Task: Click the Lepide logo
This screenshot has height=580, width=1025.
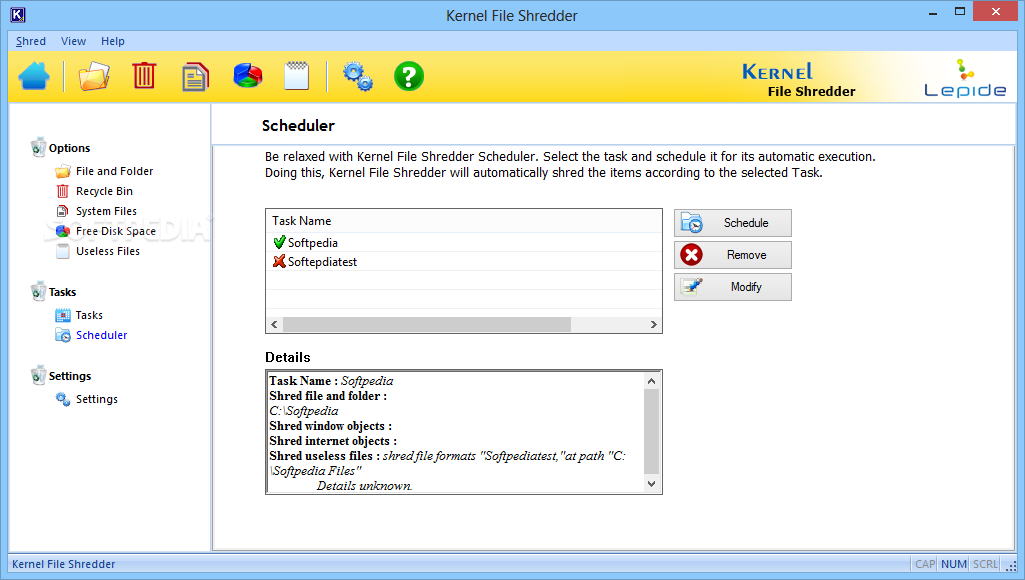Action: (965, 78)
